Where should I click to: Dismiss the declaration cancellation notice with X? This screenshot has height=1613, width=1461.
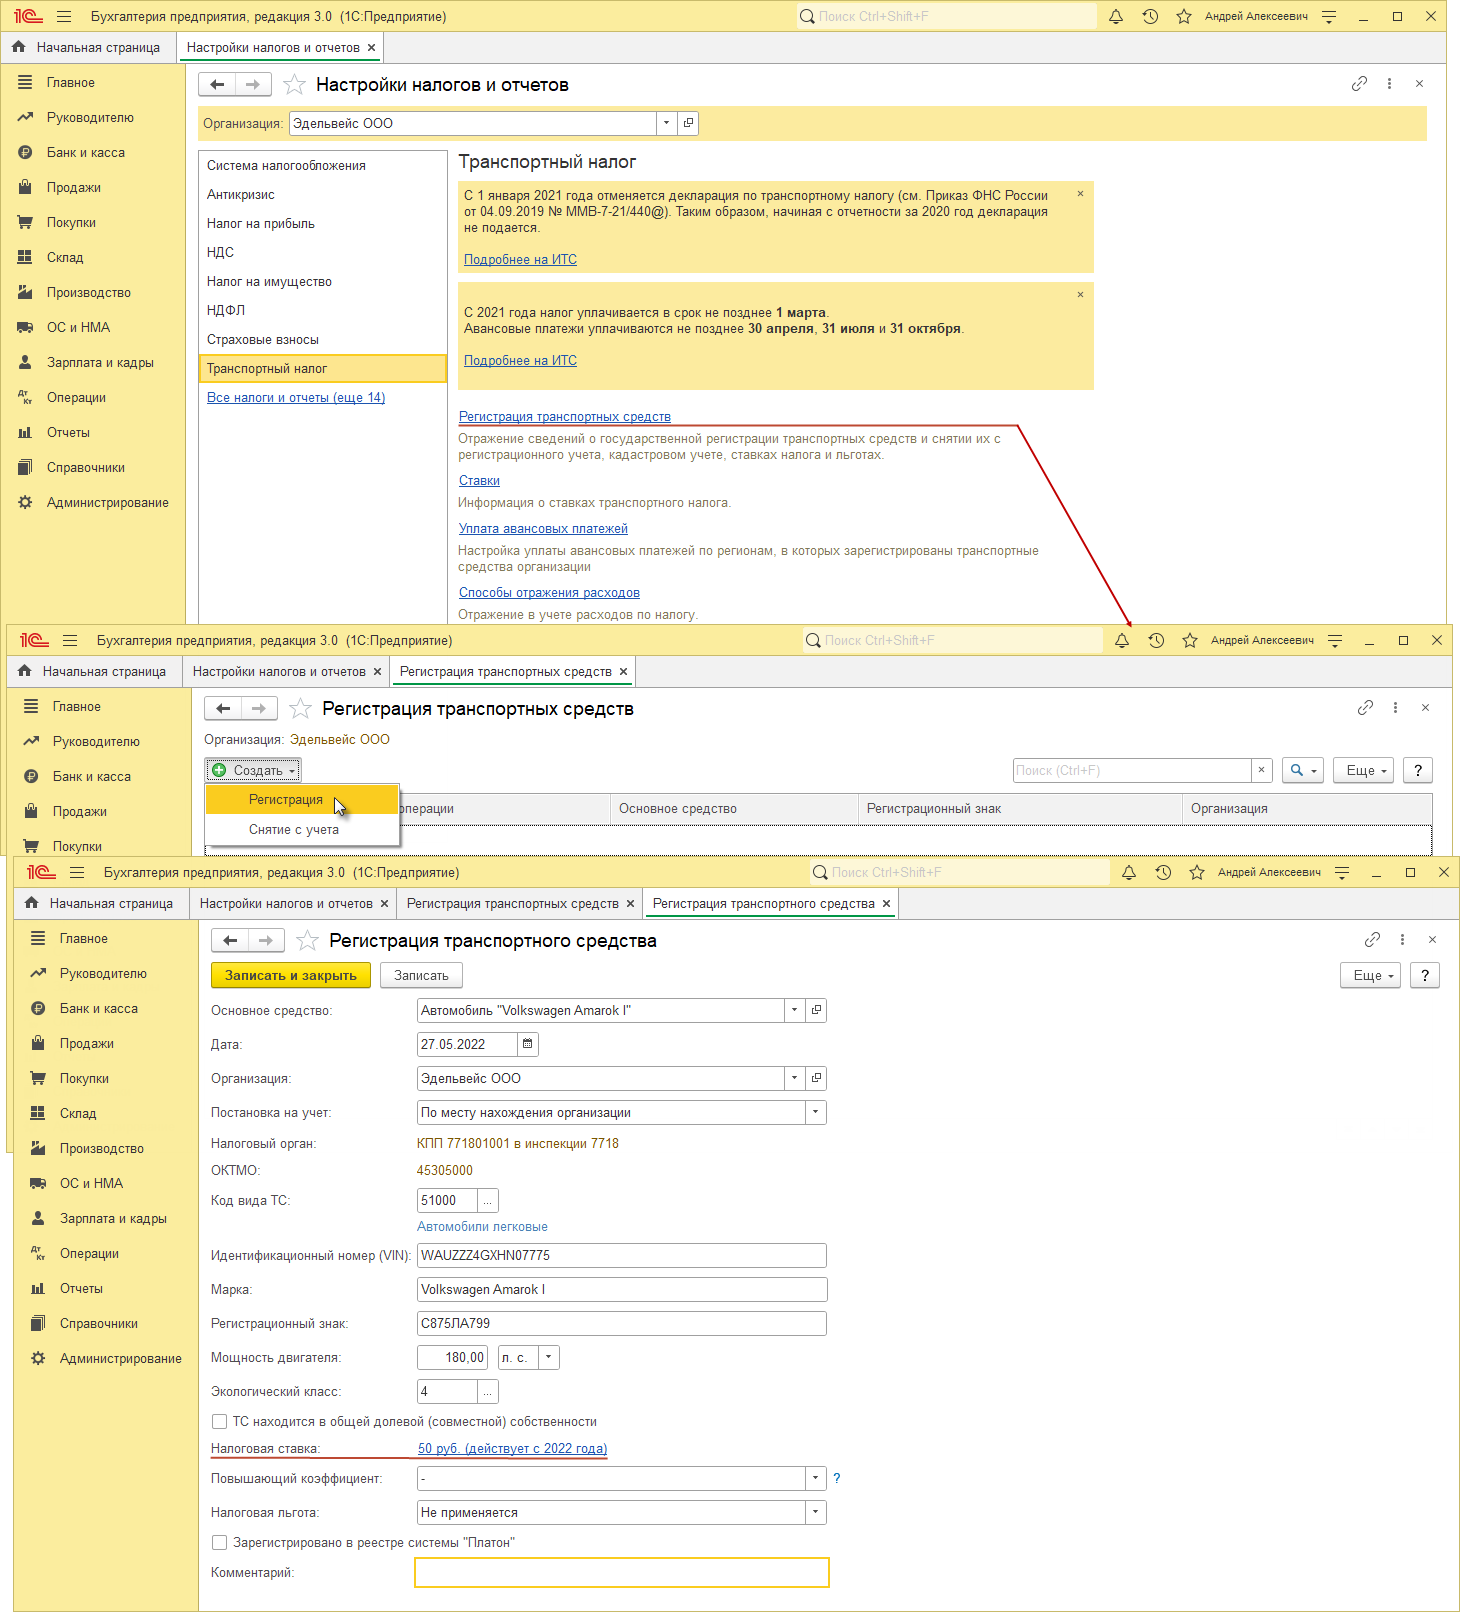pos(1080,194)
